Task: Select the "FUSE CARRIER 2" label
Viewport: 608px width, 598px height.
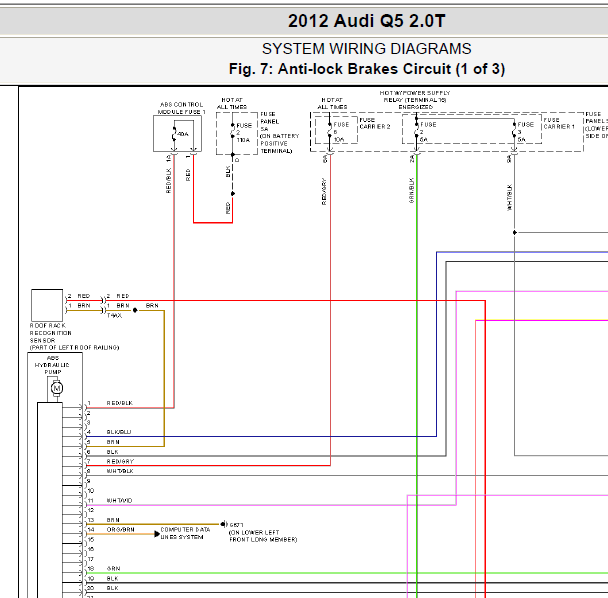Action: (x=375, y=123)
